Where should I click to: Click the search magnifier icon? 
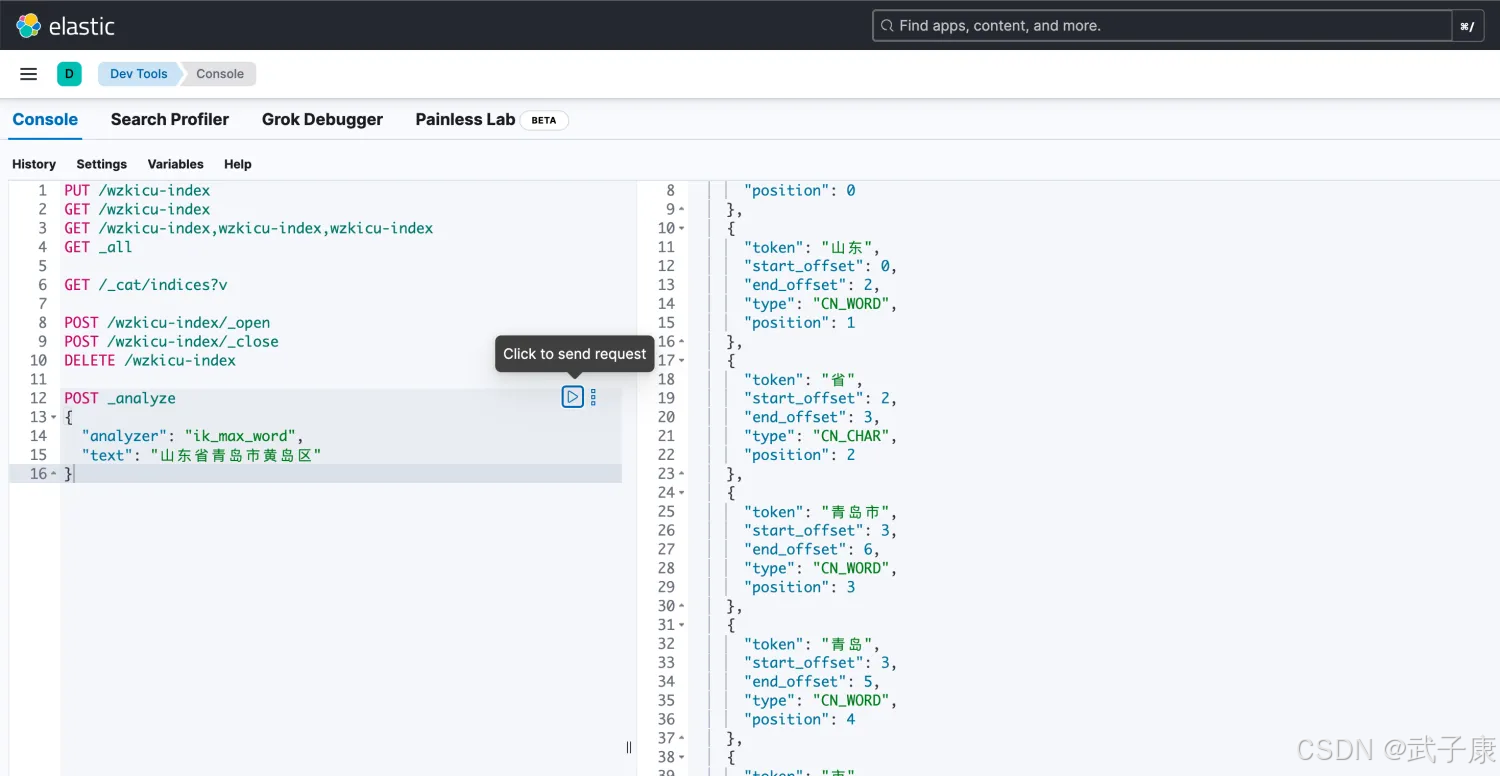886,26
